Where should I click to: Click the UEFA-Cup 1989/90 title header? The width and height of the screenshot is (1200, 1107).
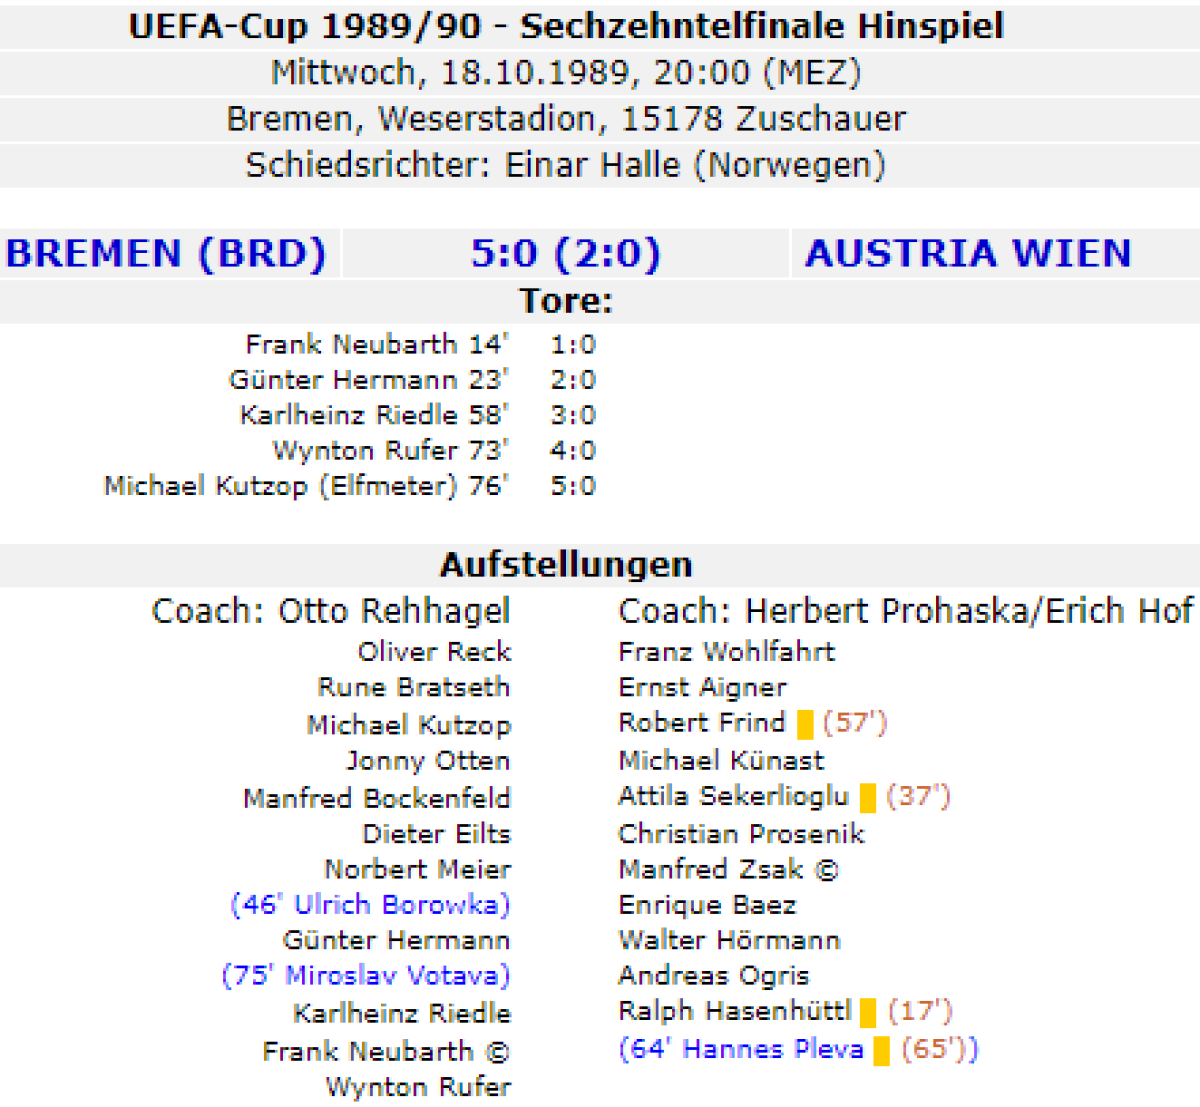(566, 26)
